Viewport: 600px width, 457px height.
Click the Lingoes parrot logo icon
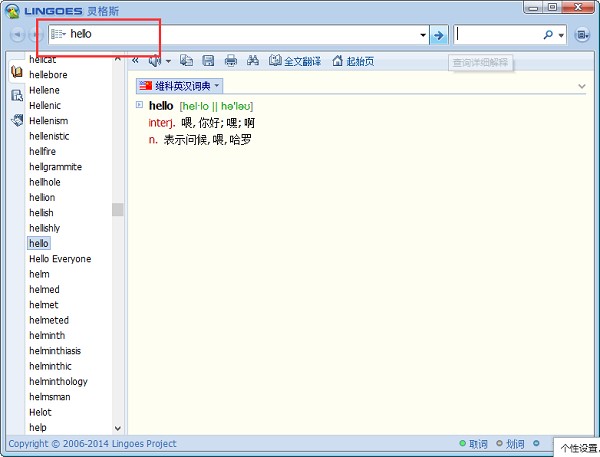pos(12,11)
